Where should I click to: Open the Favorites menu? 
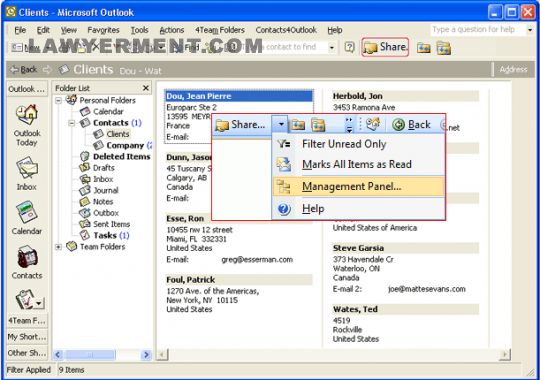[103, 30]
